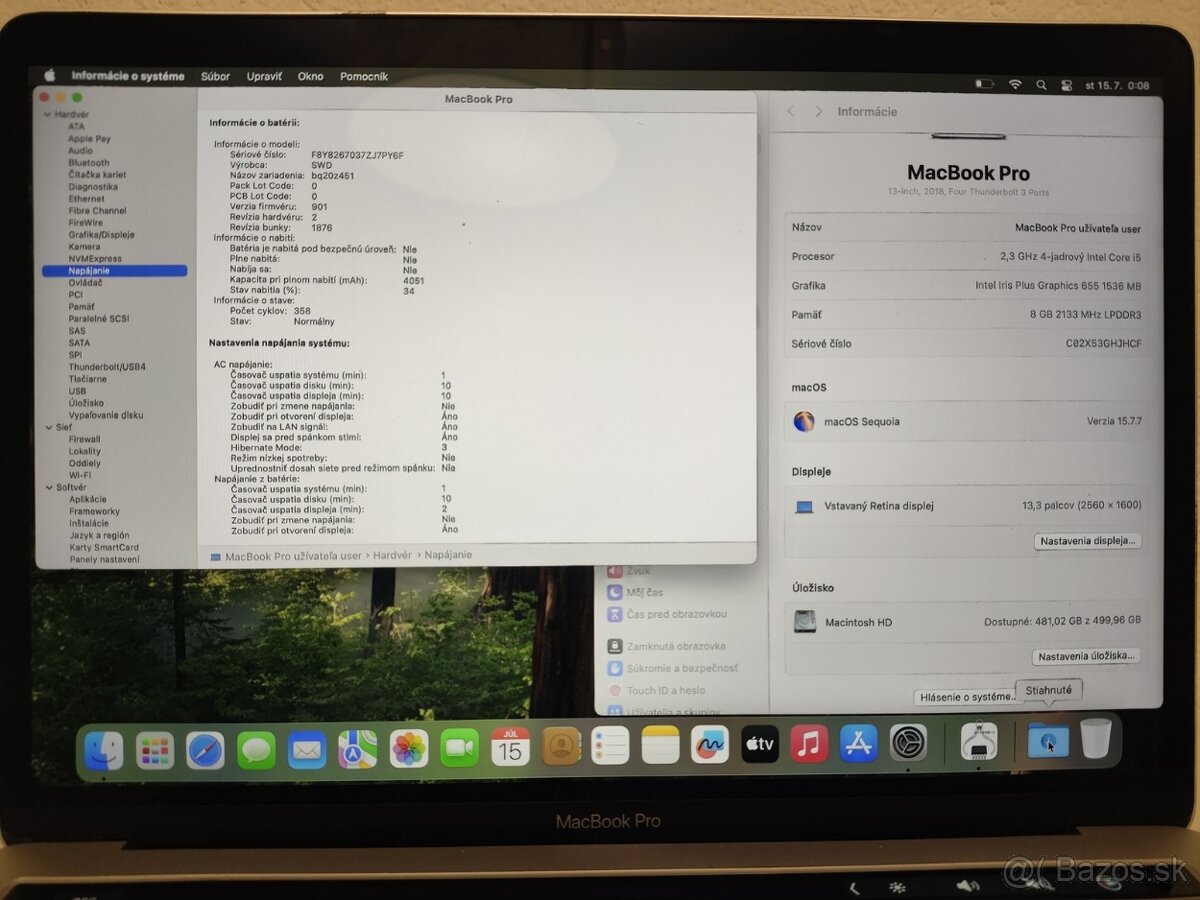This screenshot has height=900, width=1200.
Task: Go forward in the Settings Informácie pane
Action: click(x=819, y=112)
